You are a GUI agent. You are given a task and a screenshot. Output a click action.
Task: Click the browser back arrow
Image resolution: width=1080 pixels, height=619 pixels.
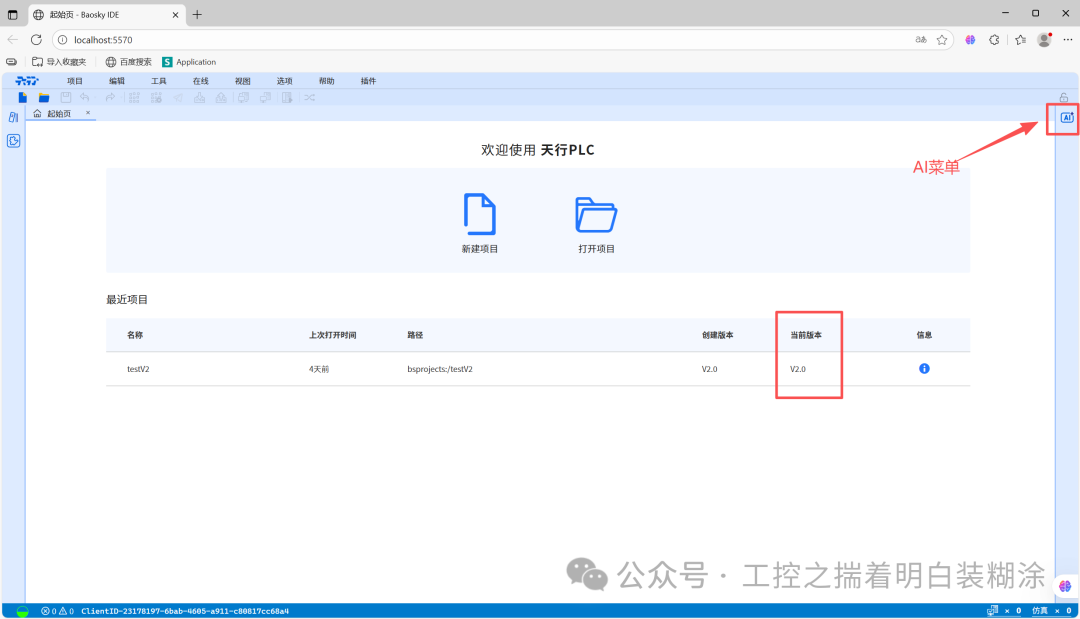pyautogui.click(x=12, y=40)
